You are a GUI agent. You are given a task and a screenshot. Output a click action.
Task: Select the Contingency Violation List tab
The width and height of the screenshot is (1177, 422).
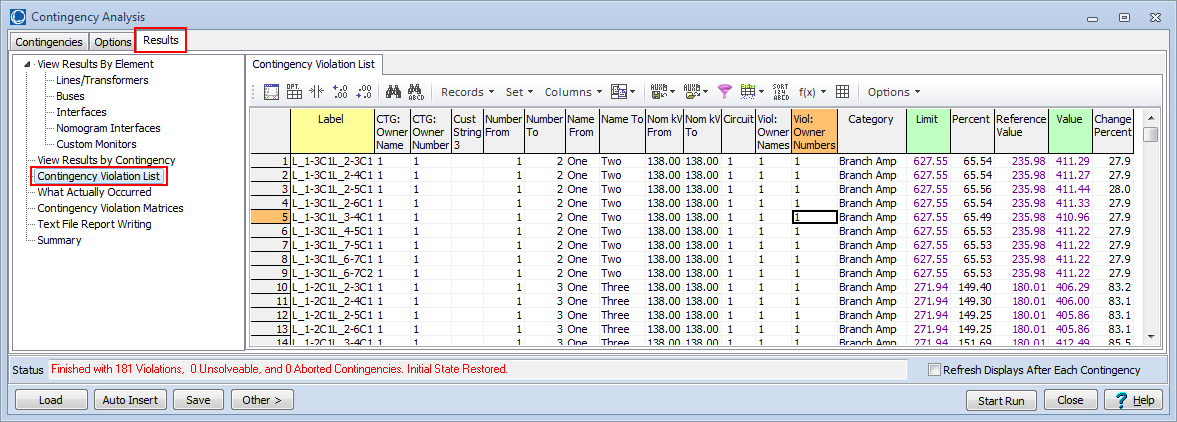click(315, 65)
